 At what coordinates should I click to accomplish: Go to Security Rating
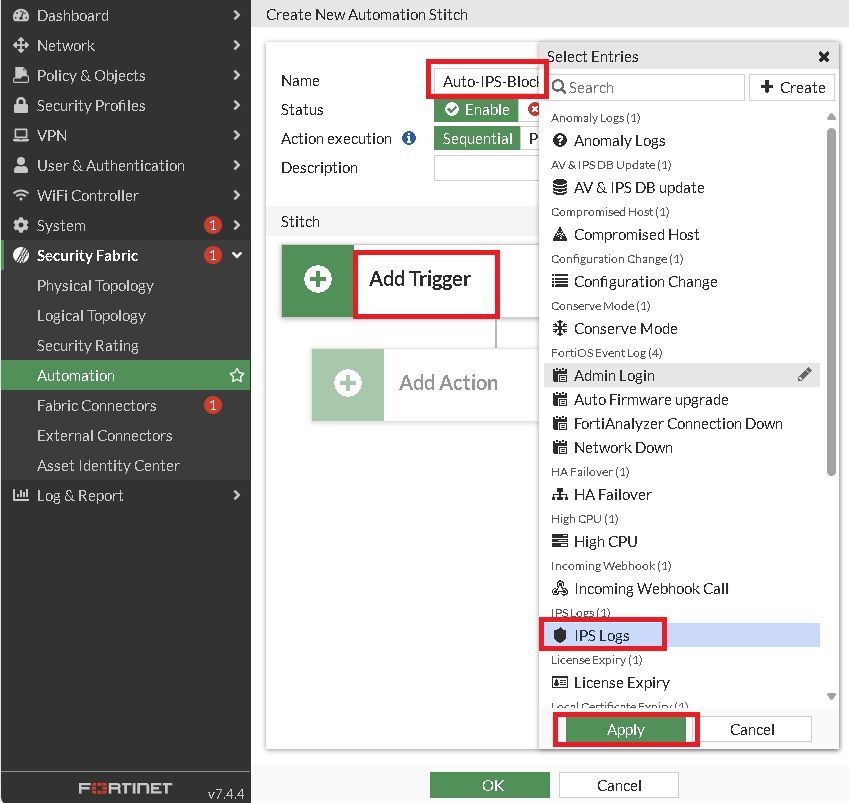tap(88, 346)
